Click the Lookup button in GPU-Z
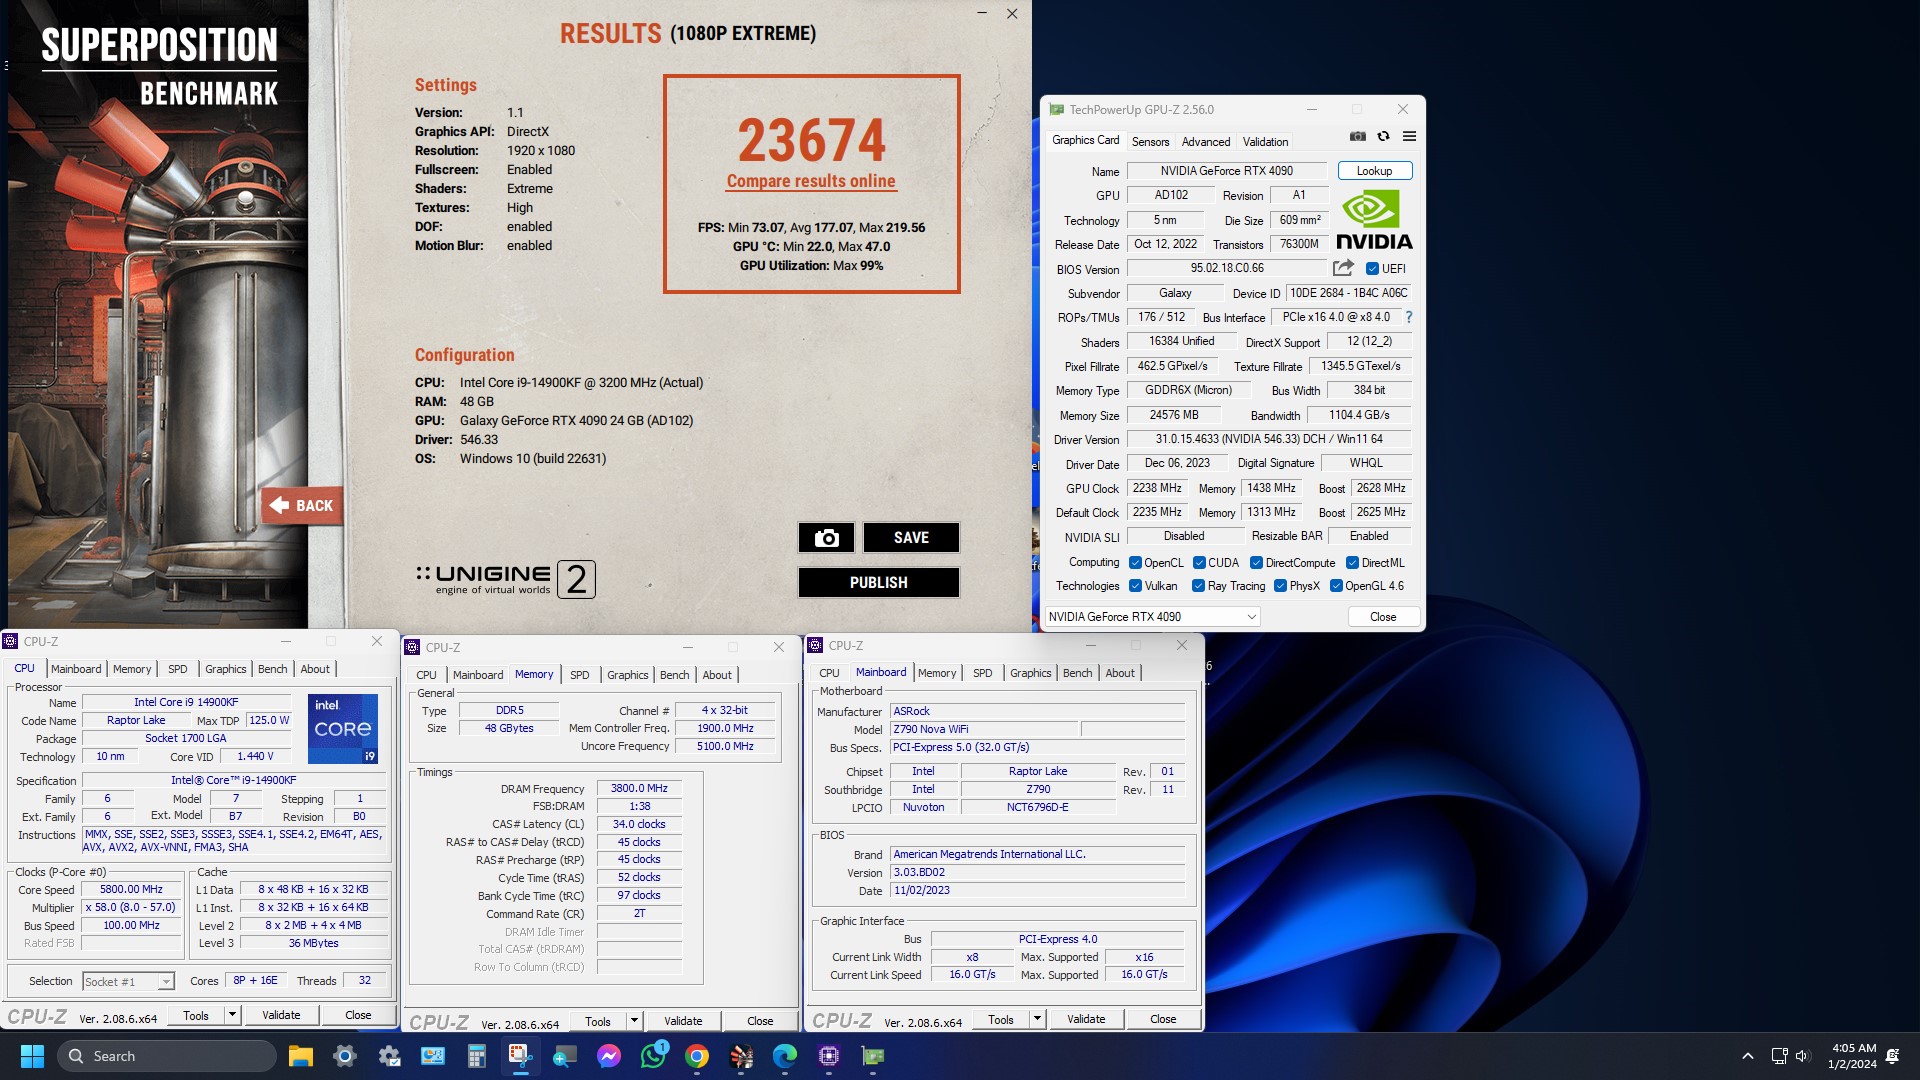 click(1374, 171)
